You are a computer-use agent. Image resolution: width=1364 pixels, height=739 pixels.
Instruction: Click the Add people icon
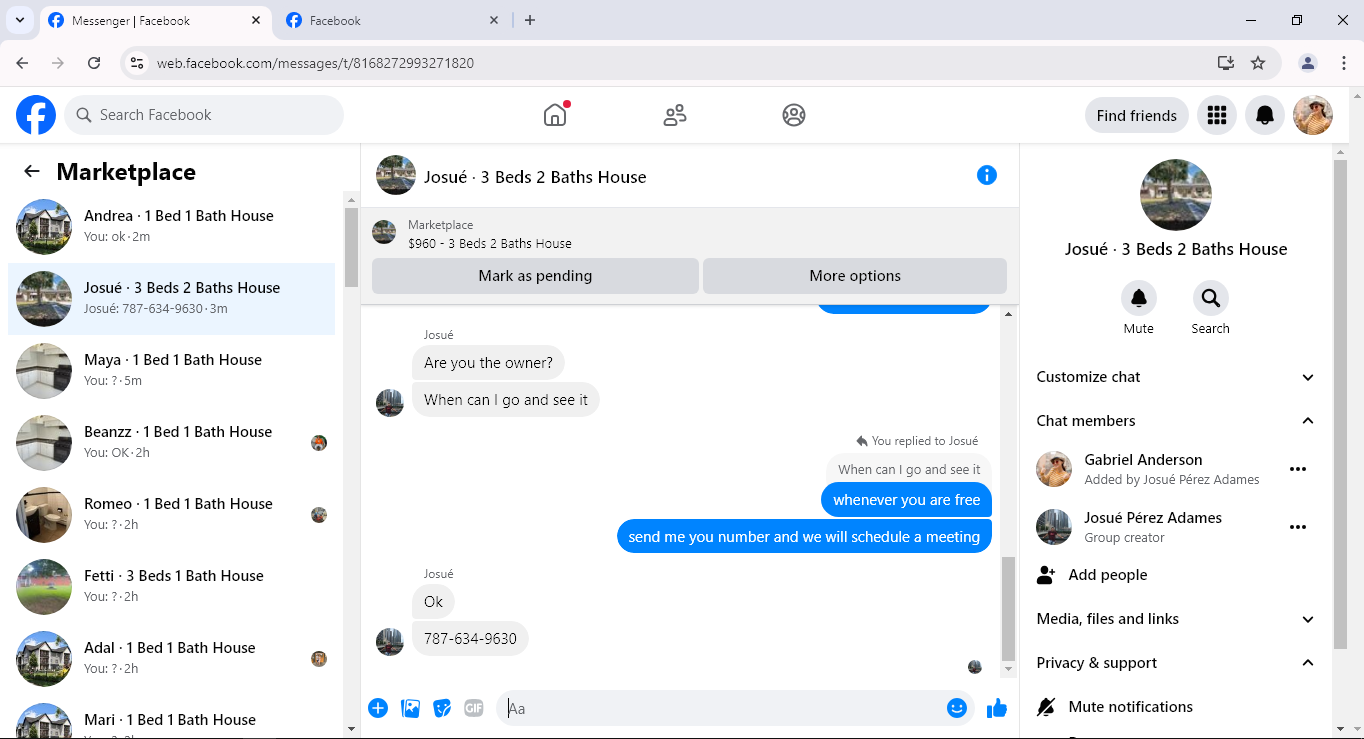1046,575
